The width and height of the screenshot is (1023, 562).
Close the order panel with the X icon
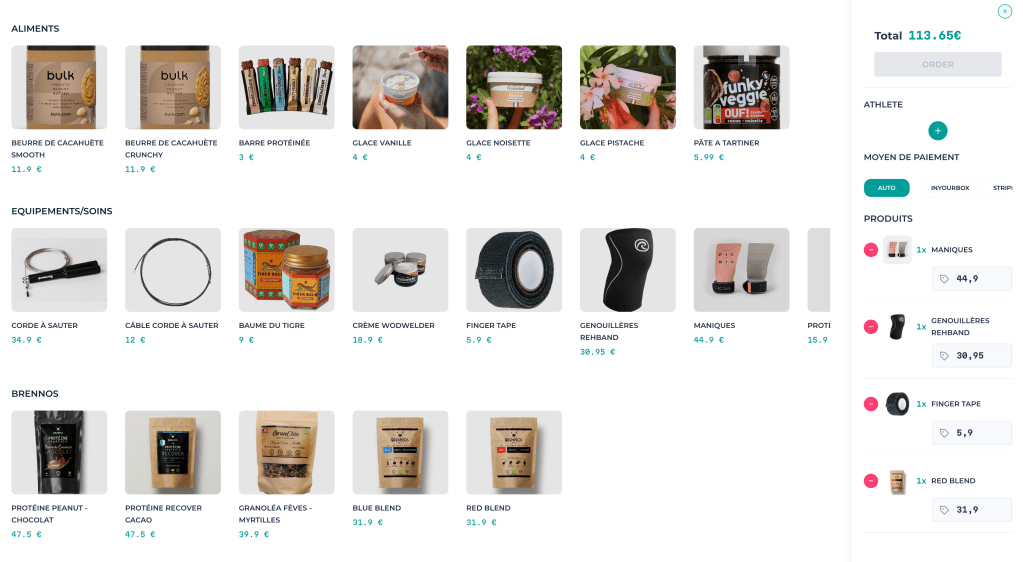tap(1004, 12)
